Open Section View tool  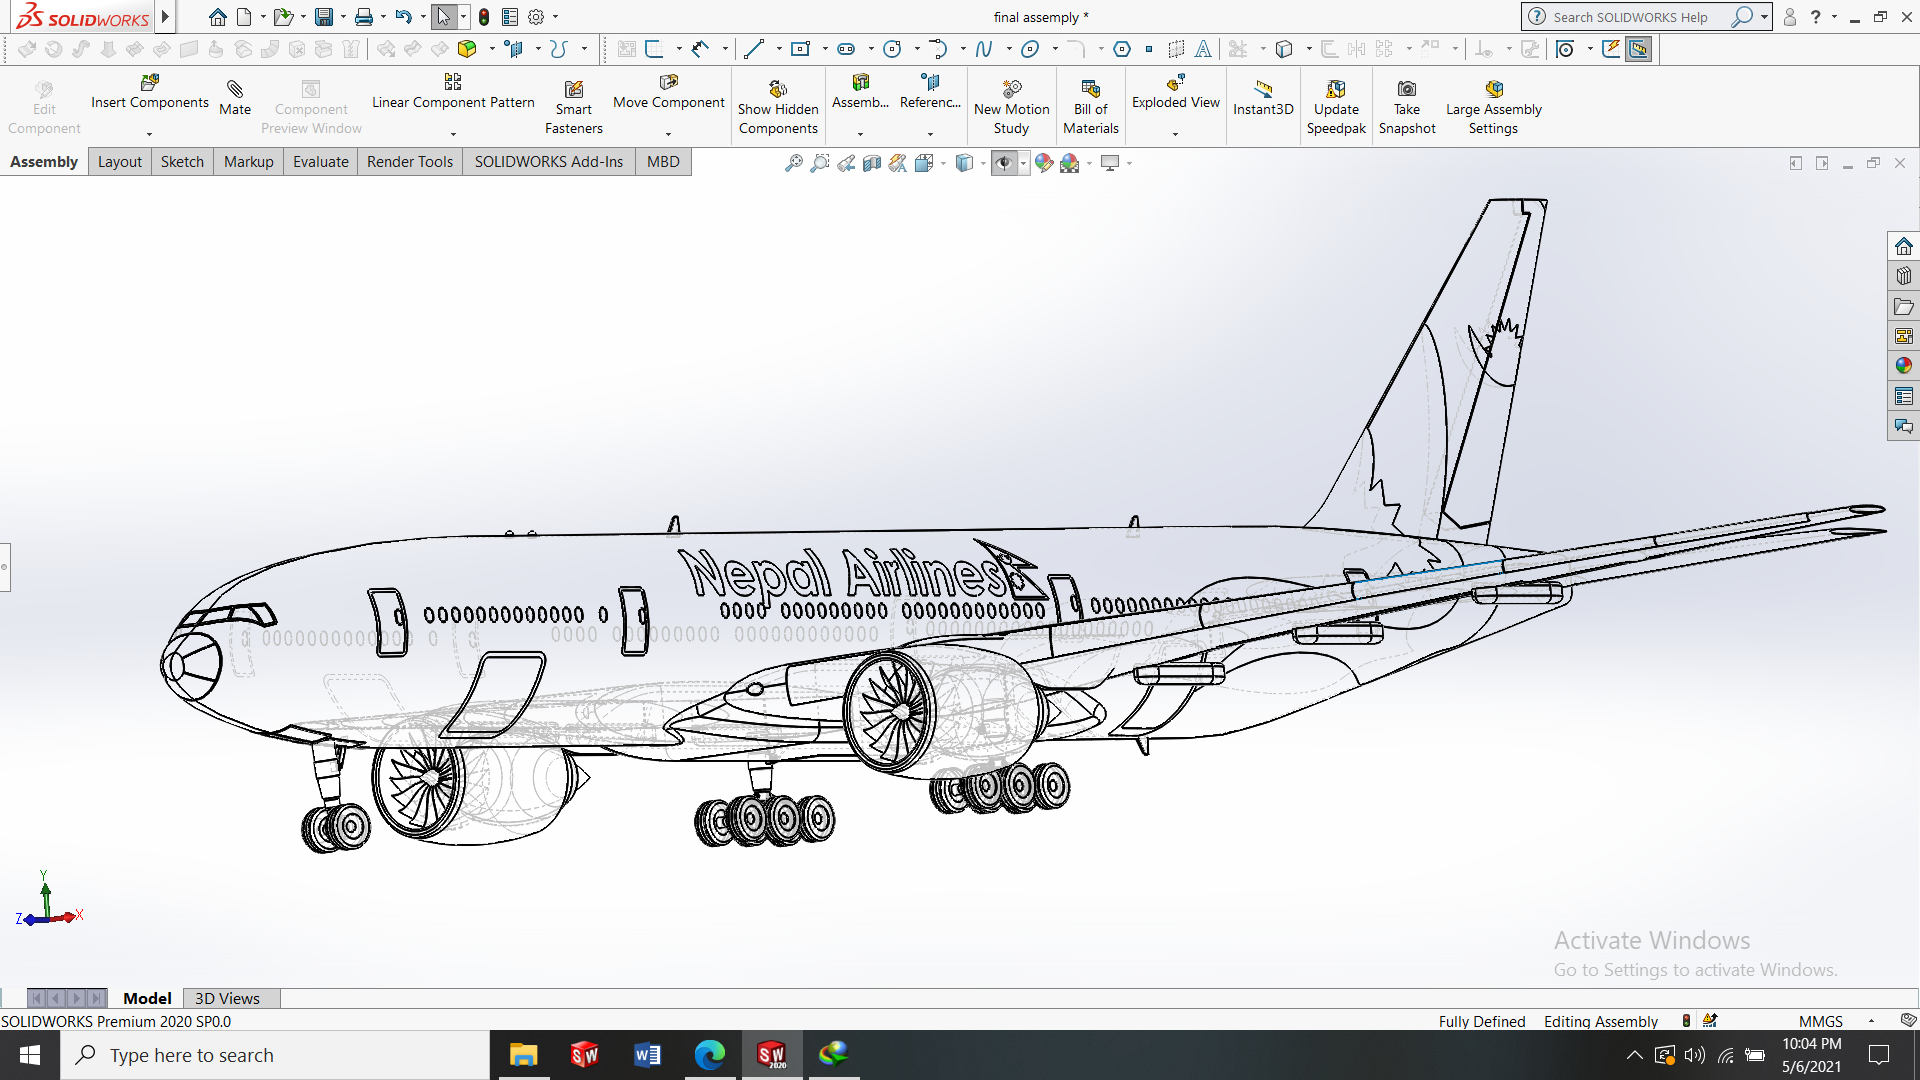click(x=871, y=163)
